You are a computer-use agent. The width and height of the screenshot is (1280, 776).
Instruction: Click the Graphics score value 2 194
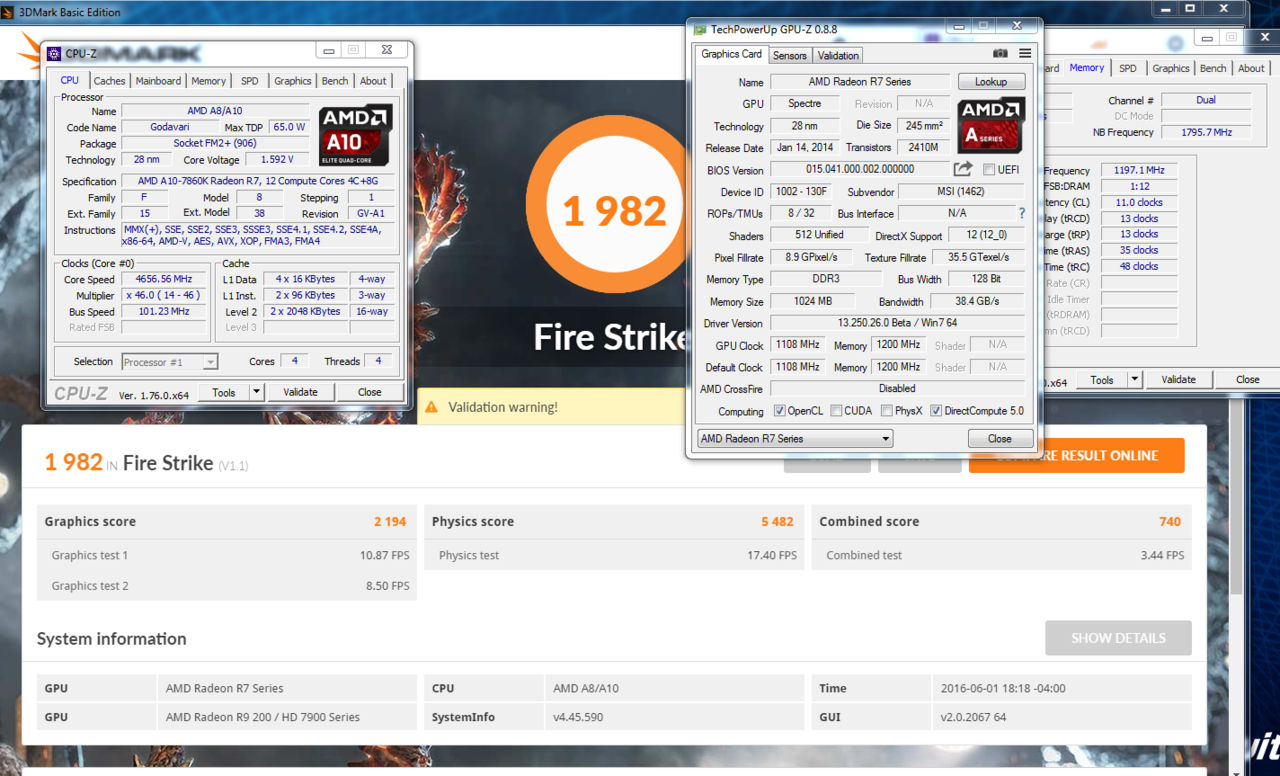click(390, 521)
